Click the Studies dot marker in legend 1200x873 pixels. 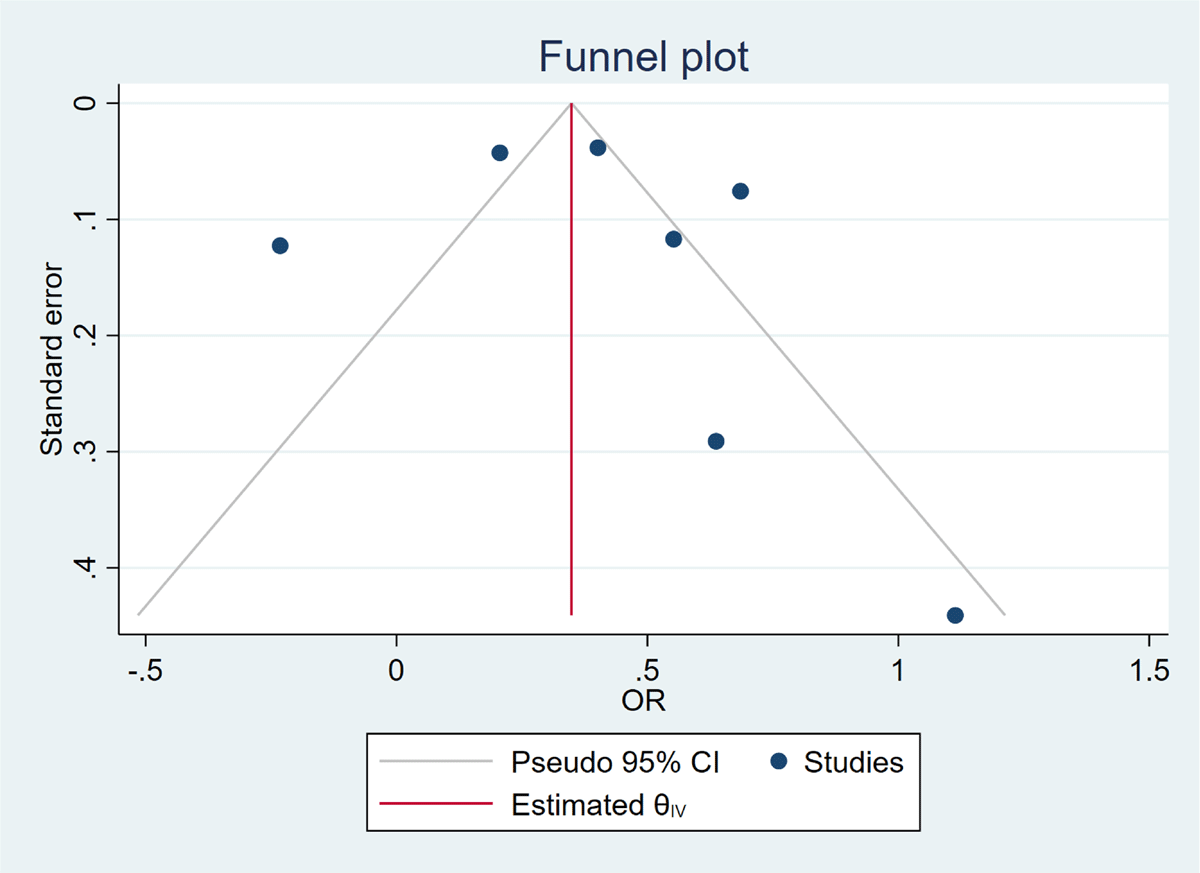coord(780,763)
